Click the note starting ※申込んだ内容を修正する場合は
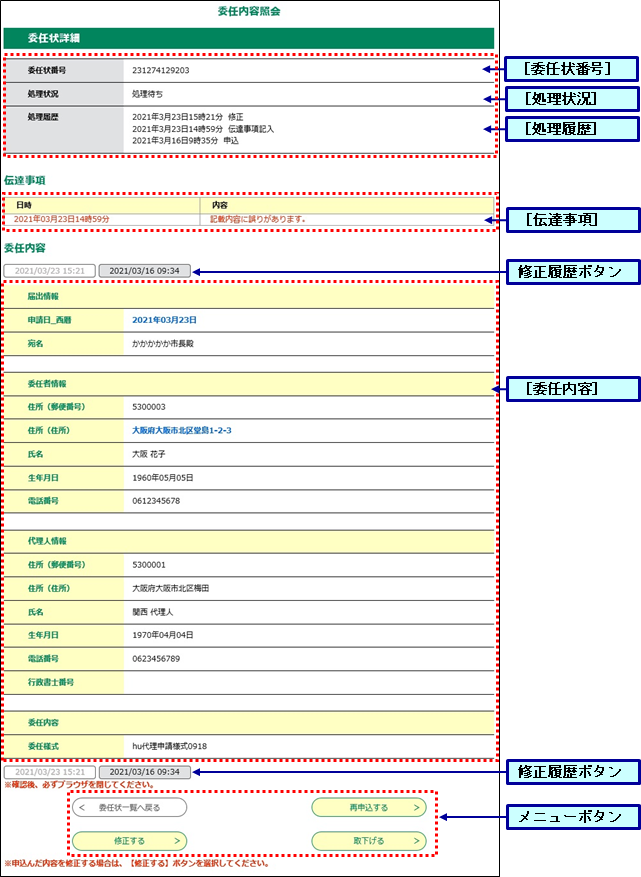Image resolution: width=641 pixels, height=877 pixels. point(137,864)
